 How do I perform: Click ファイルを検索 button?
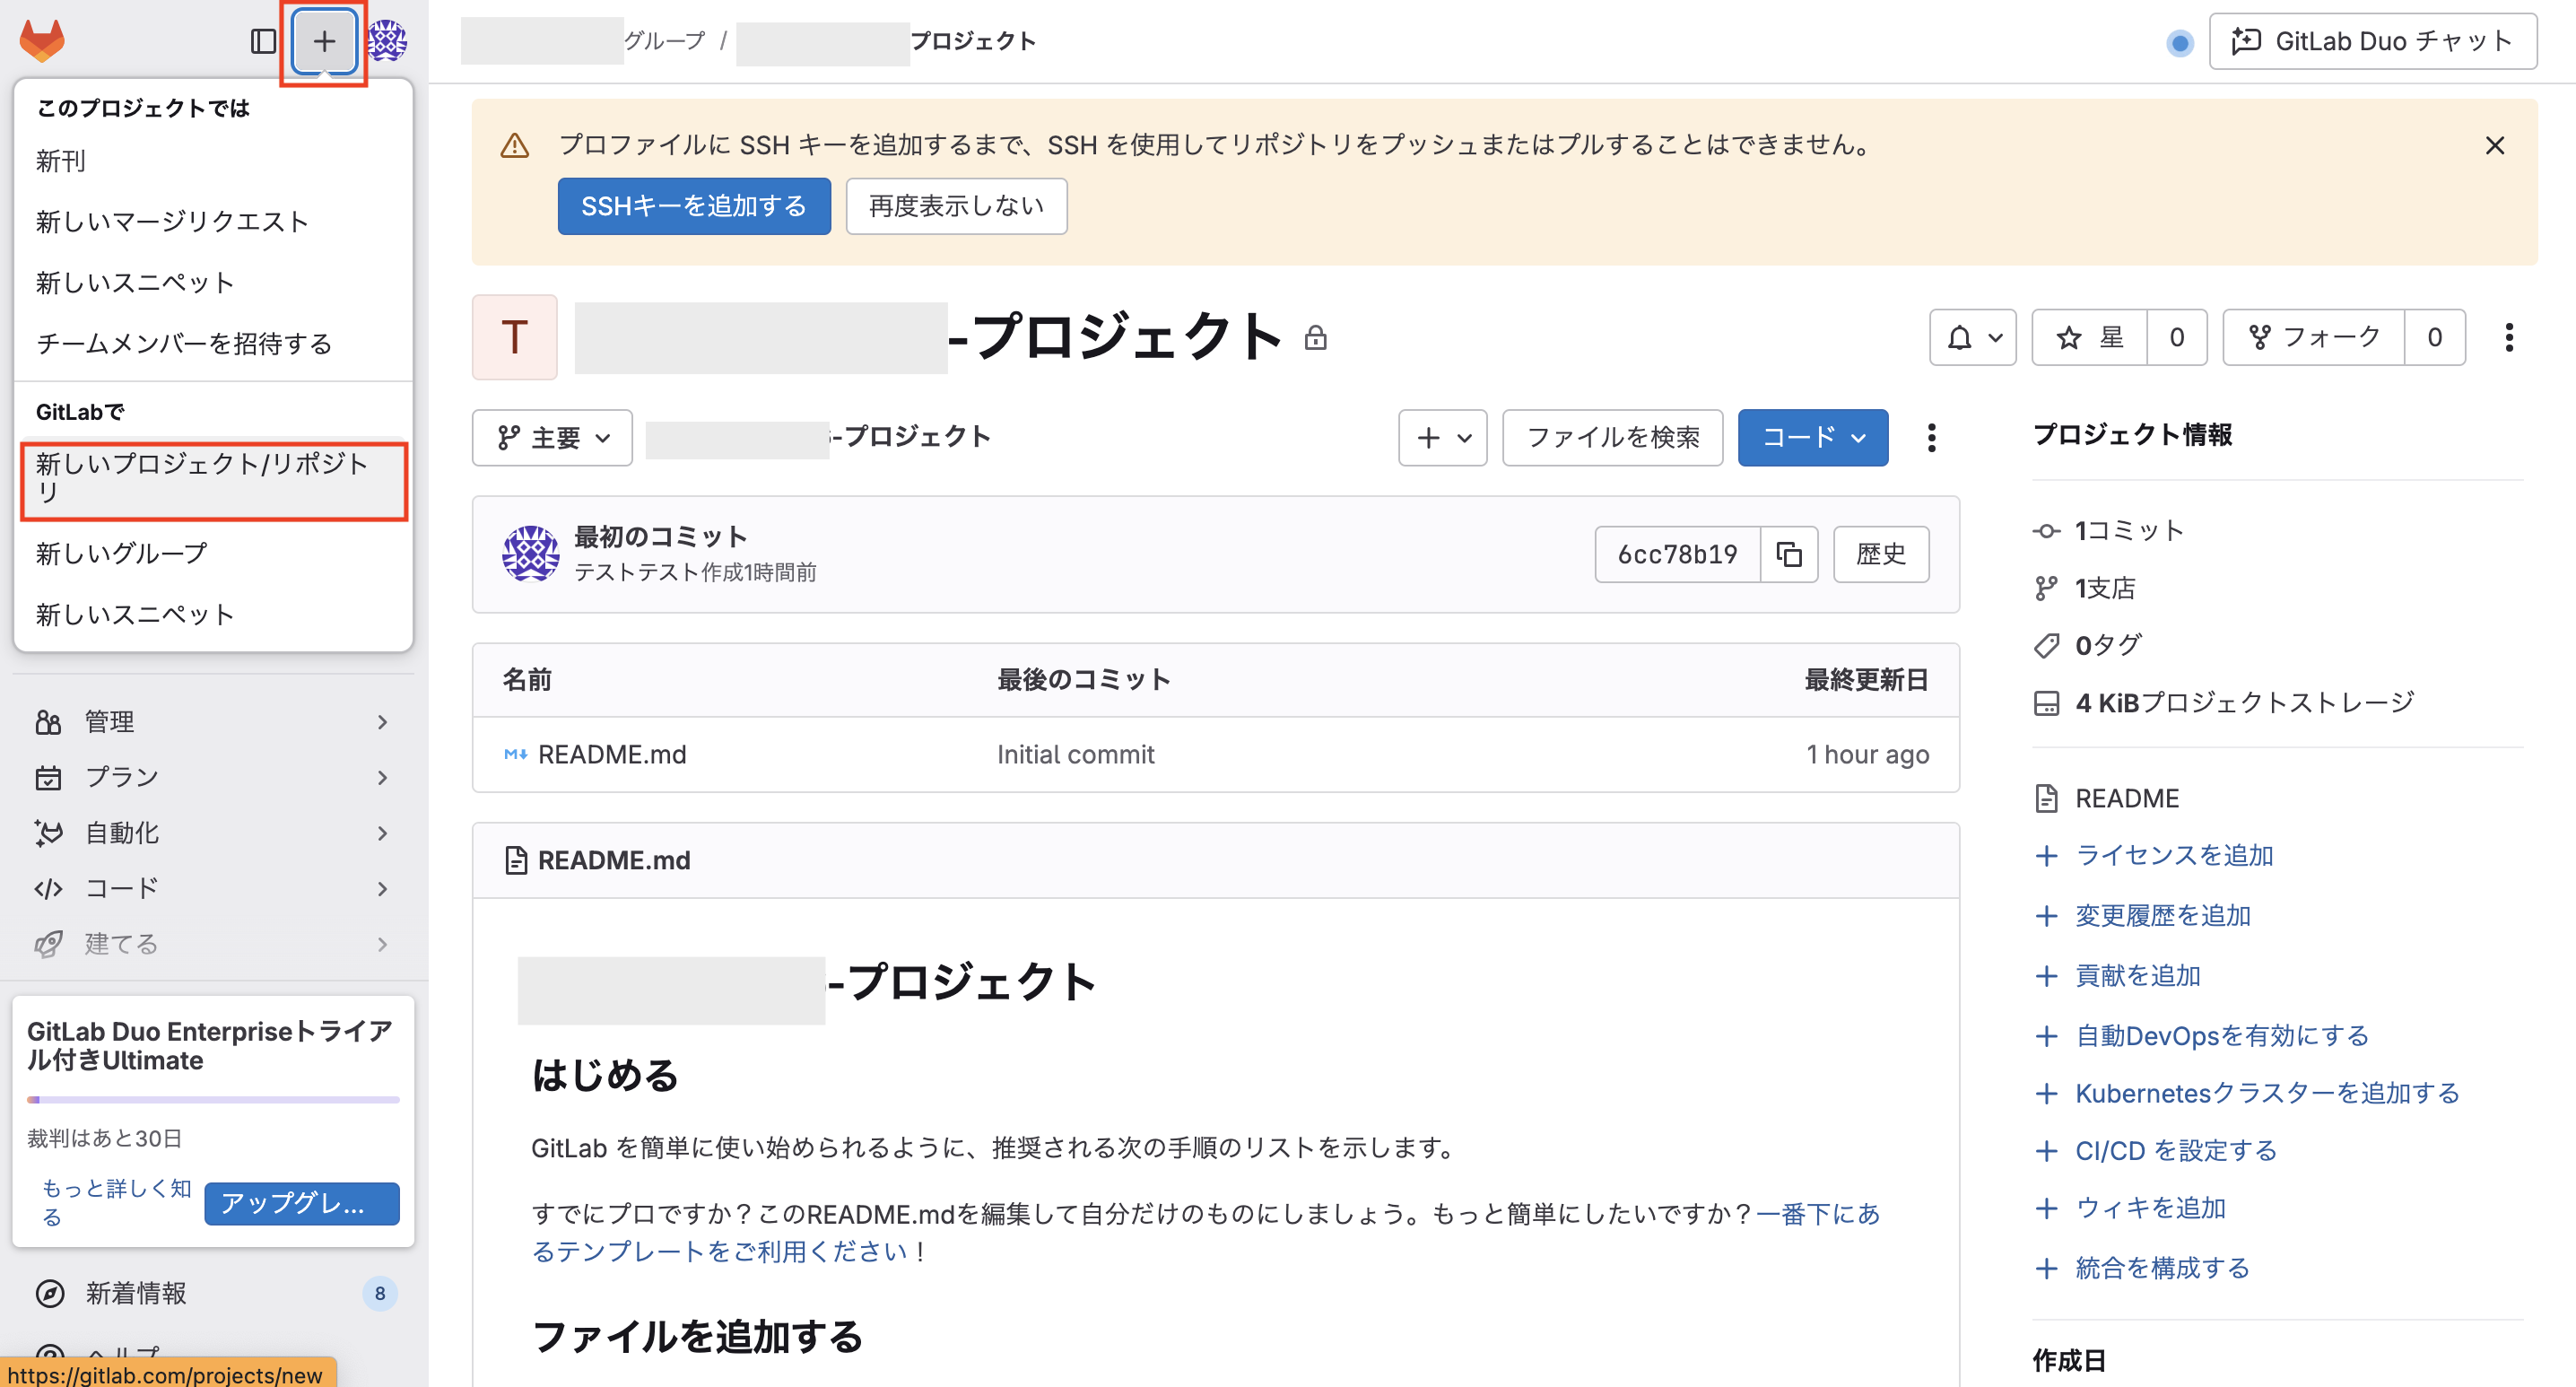pos(1612,437)
